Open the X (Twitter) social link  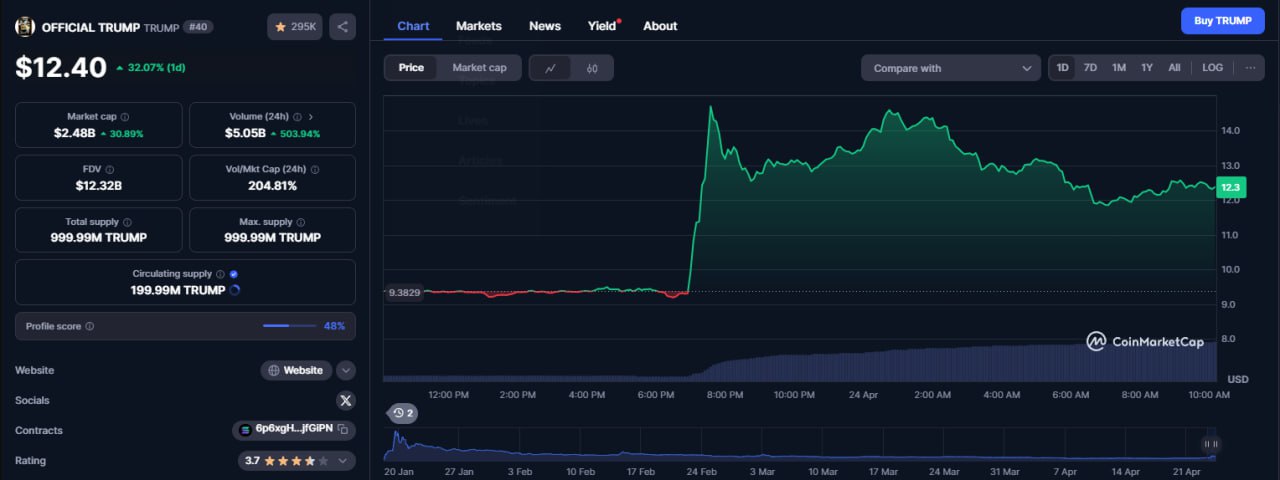tap(346, 400)
